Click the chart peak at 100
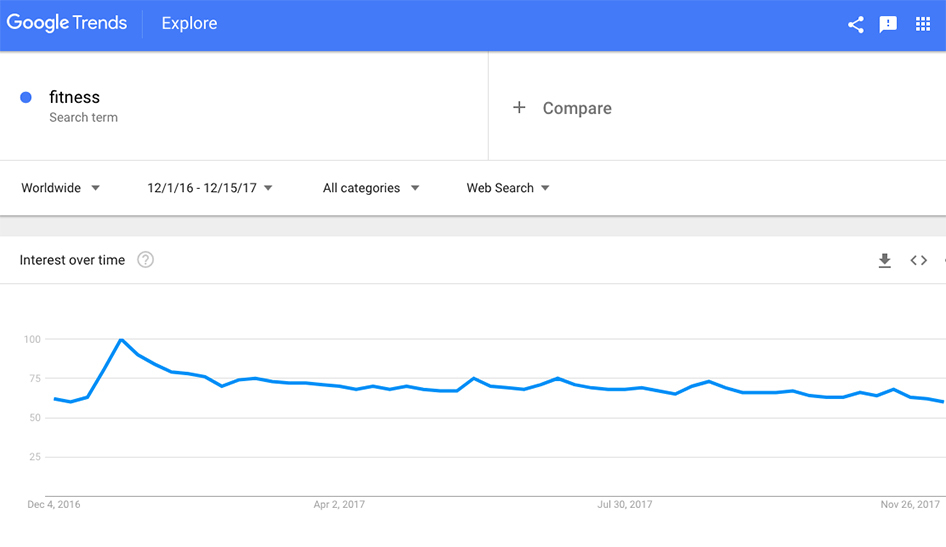Viewport: 946px width, 547px height. 121,340
